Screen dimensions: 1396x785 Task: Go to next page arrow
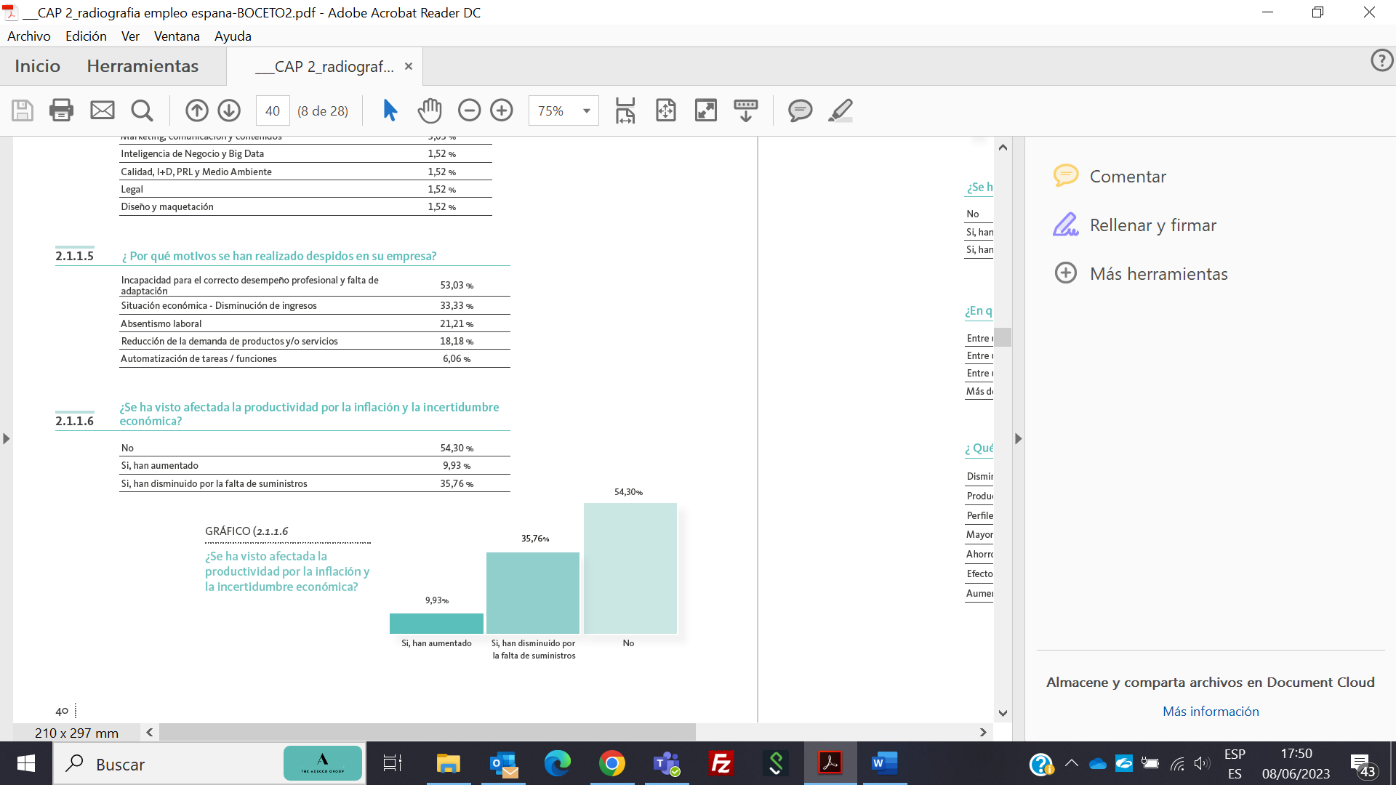click(229, 110)
